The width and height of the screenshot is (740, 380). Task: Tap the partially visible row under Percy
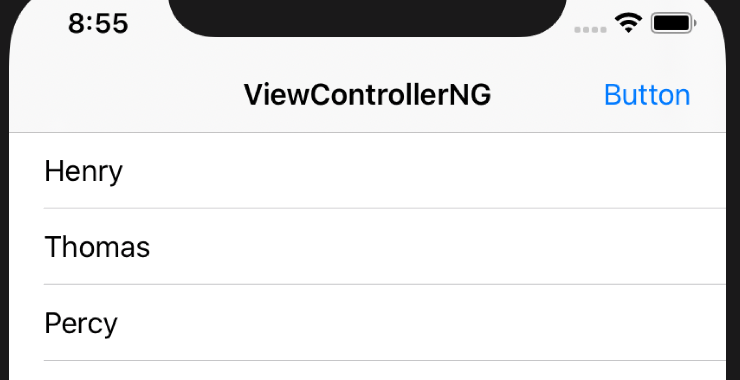coord(367,371)
